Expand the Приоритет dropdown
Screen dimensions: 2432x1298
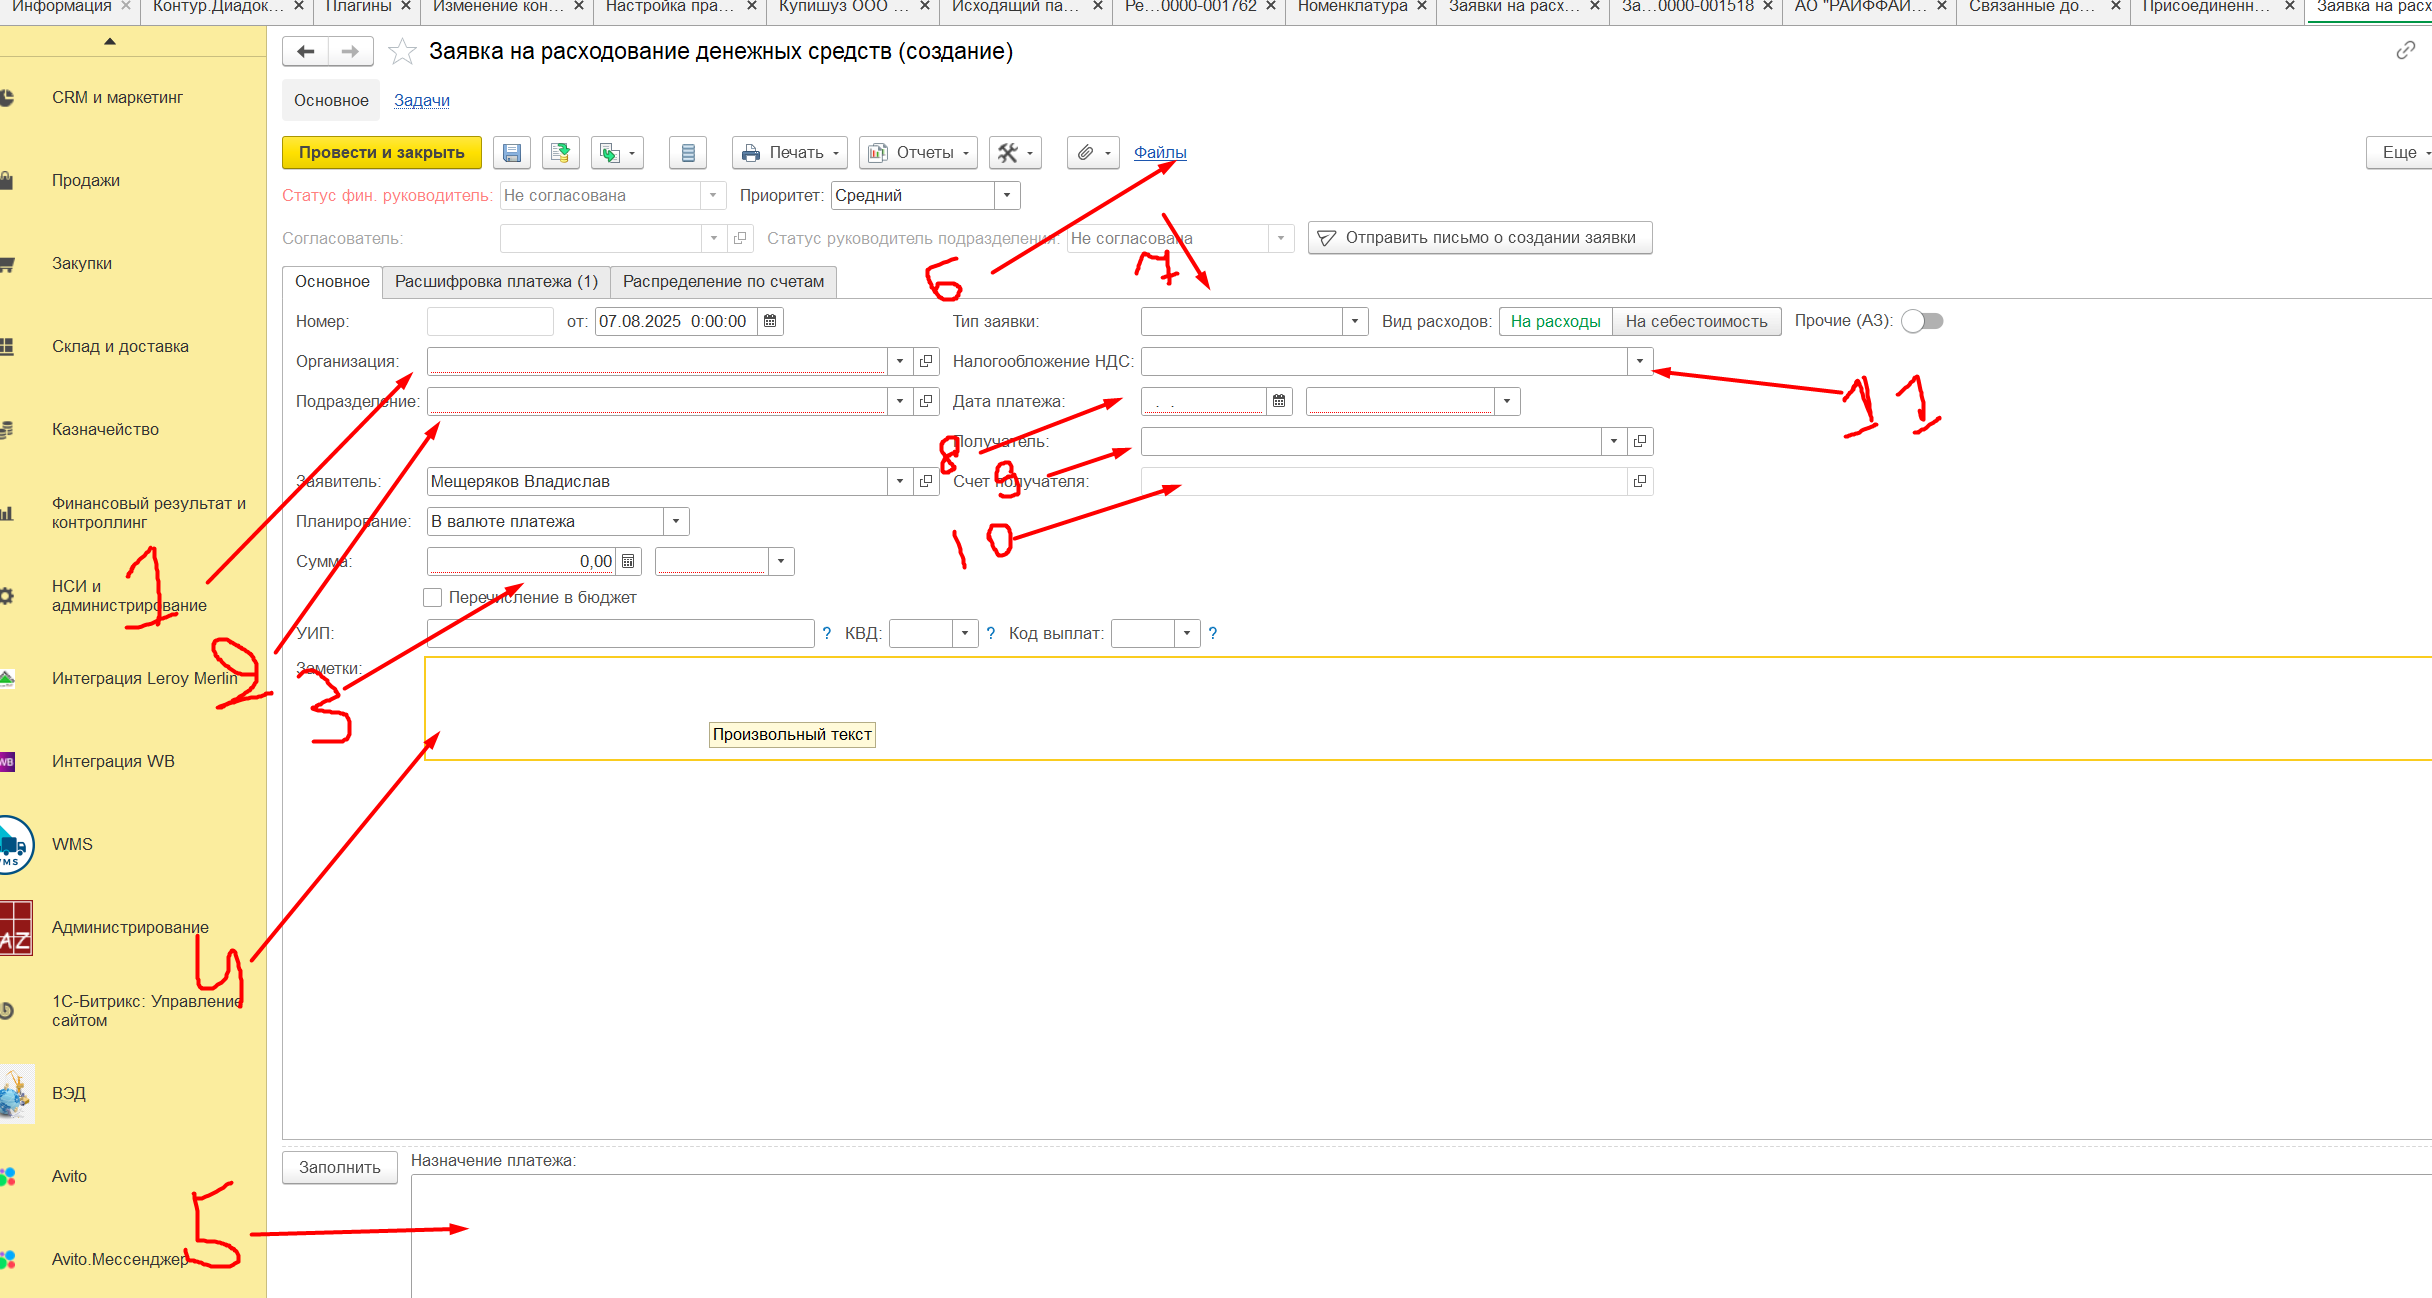[x=1007, y=196]
